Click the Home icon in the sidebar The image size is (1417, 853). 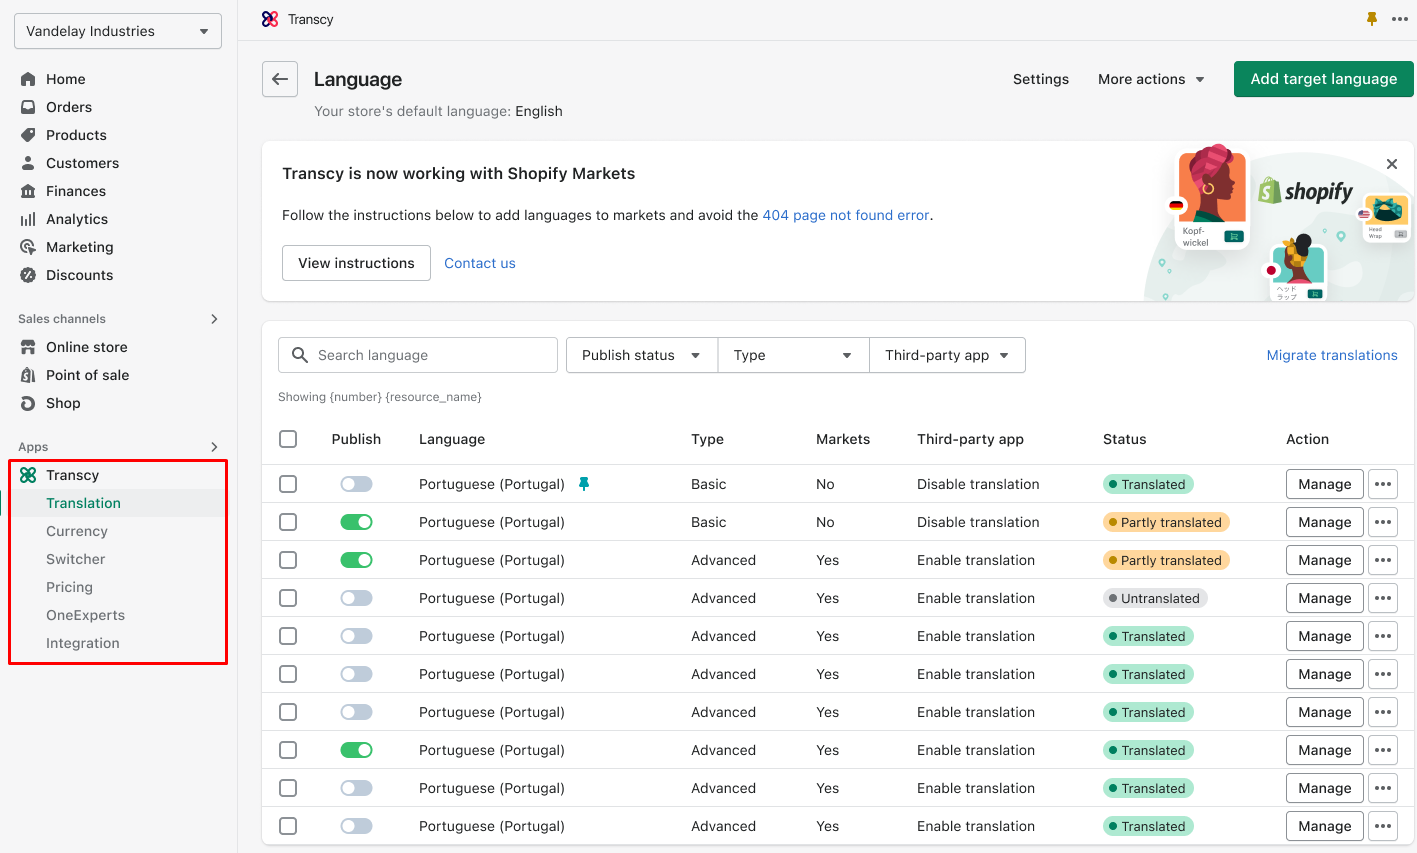[28, 79]
